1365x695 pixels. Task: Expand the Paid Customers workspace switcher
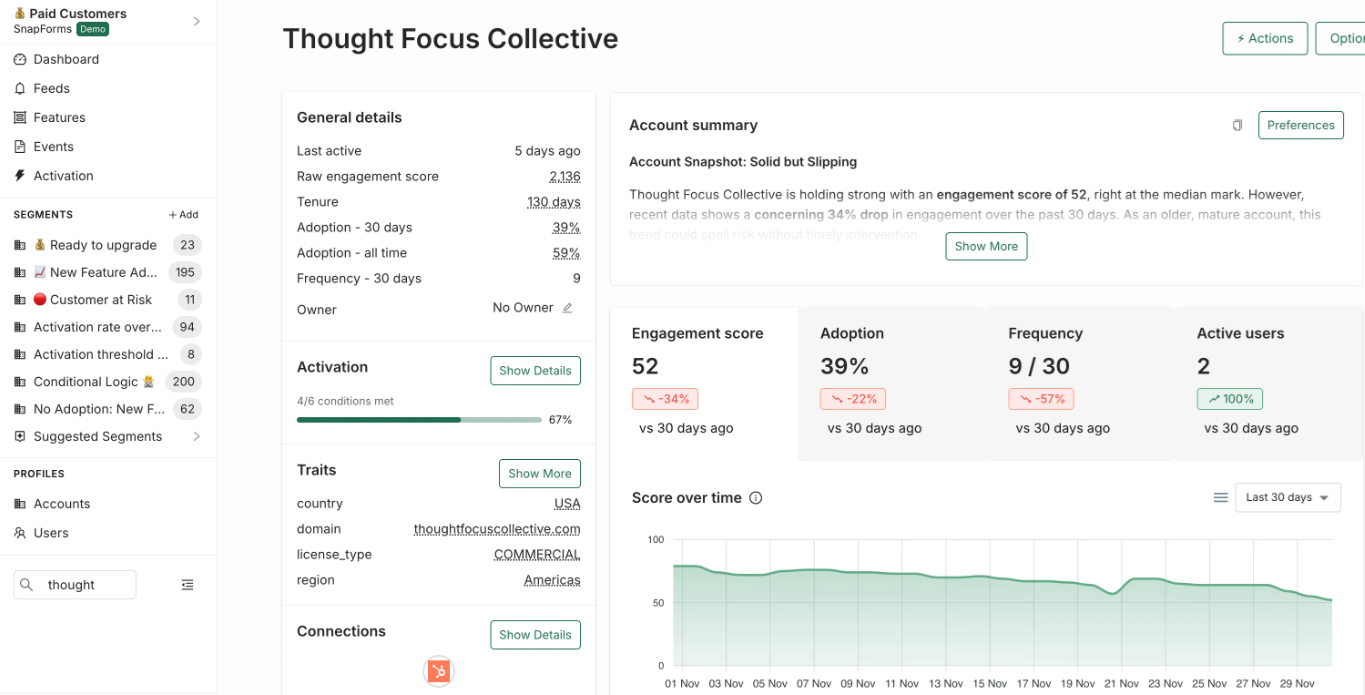[196, 21]
